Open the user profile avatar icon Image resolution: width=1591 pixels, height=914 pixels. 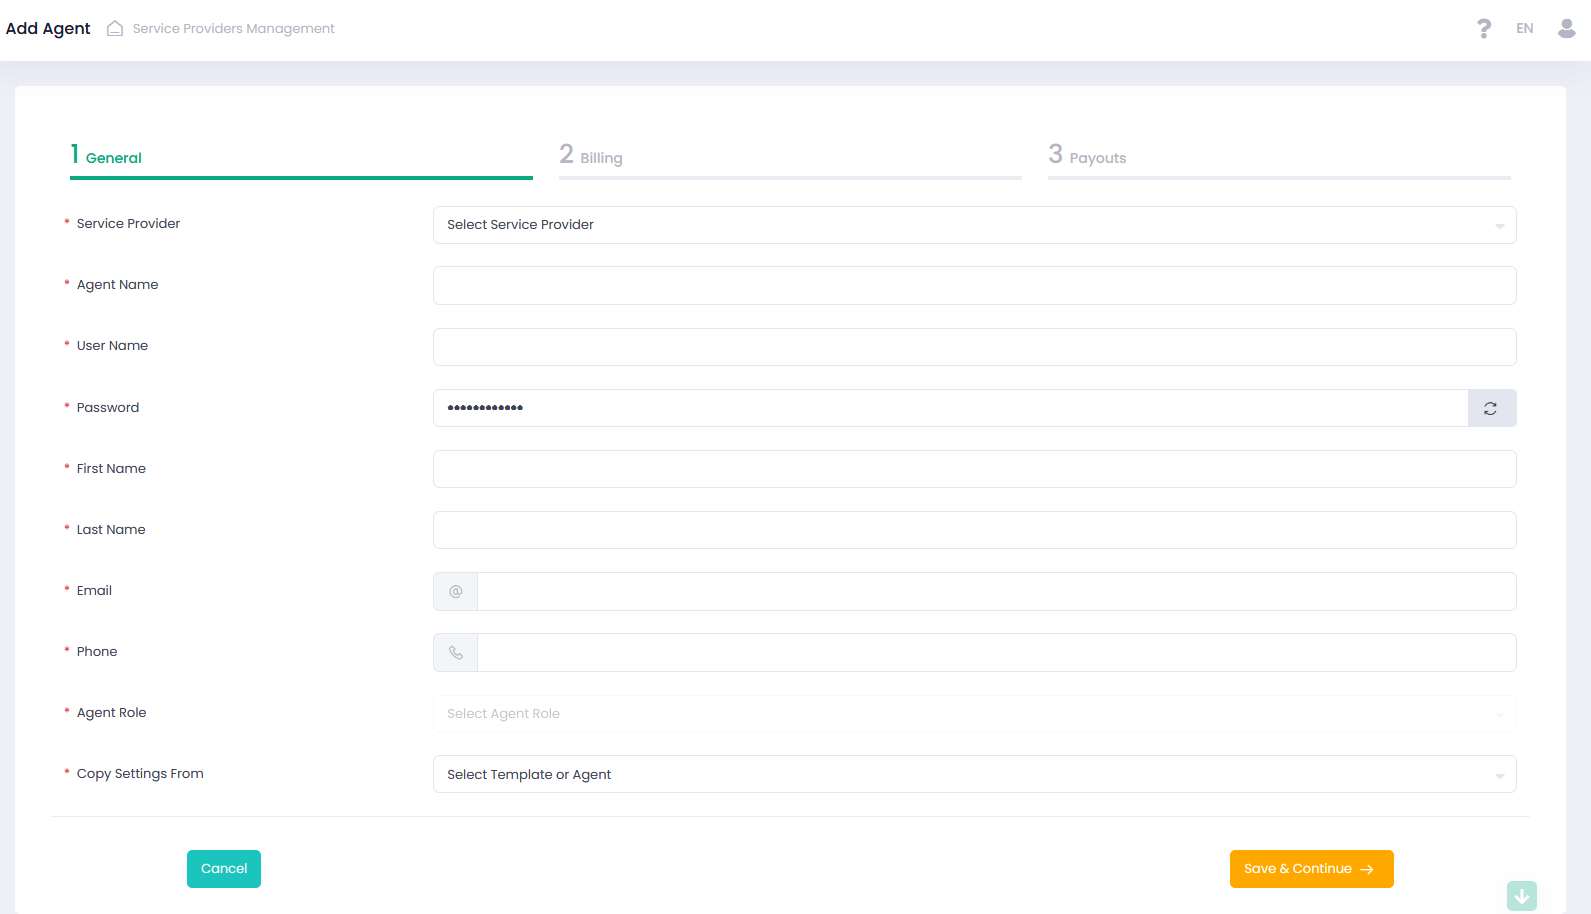tap(1566, 28)
